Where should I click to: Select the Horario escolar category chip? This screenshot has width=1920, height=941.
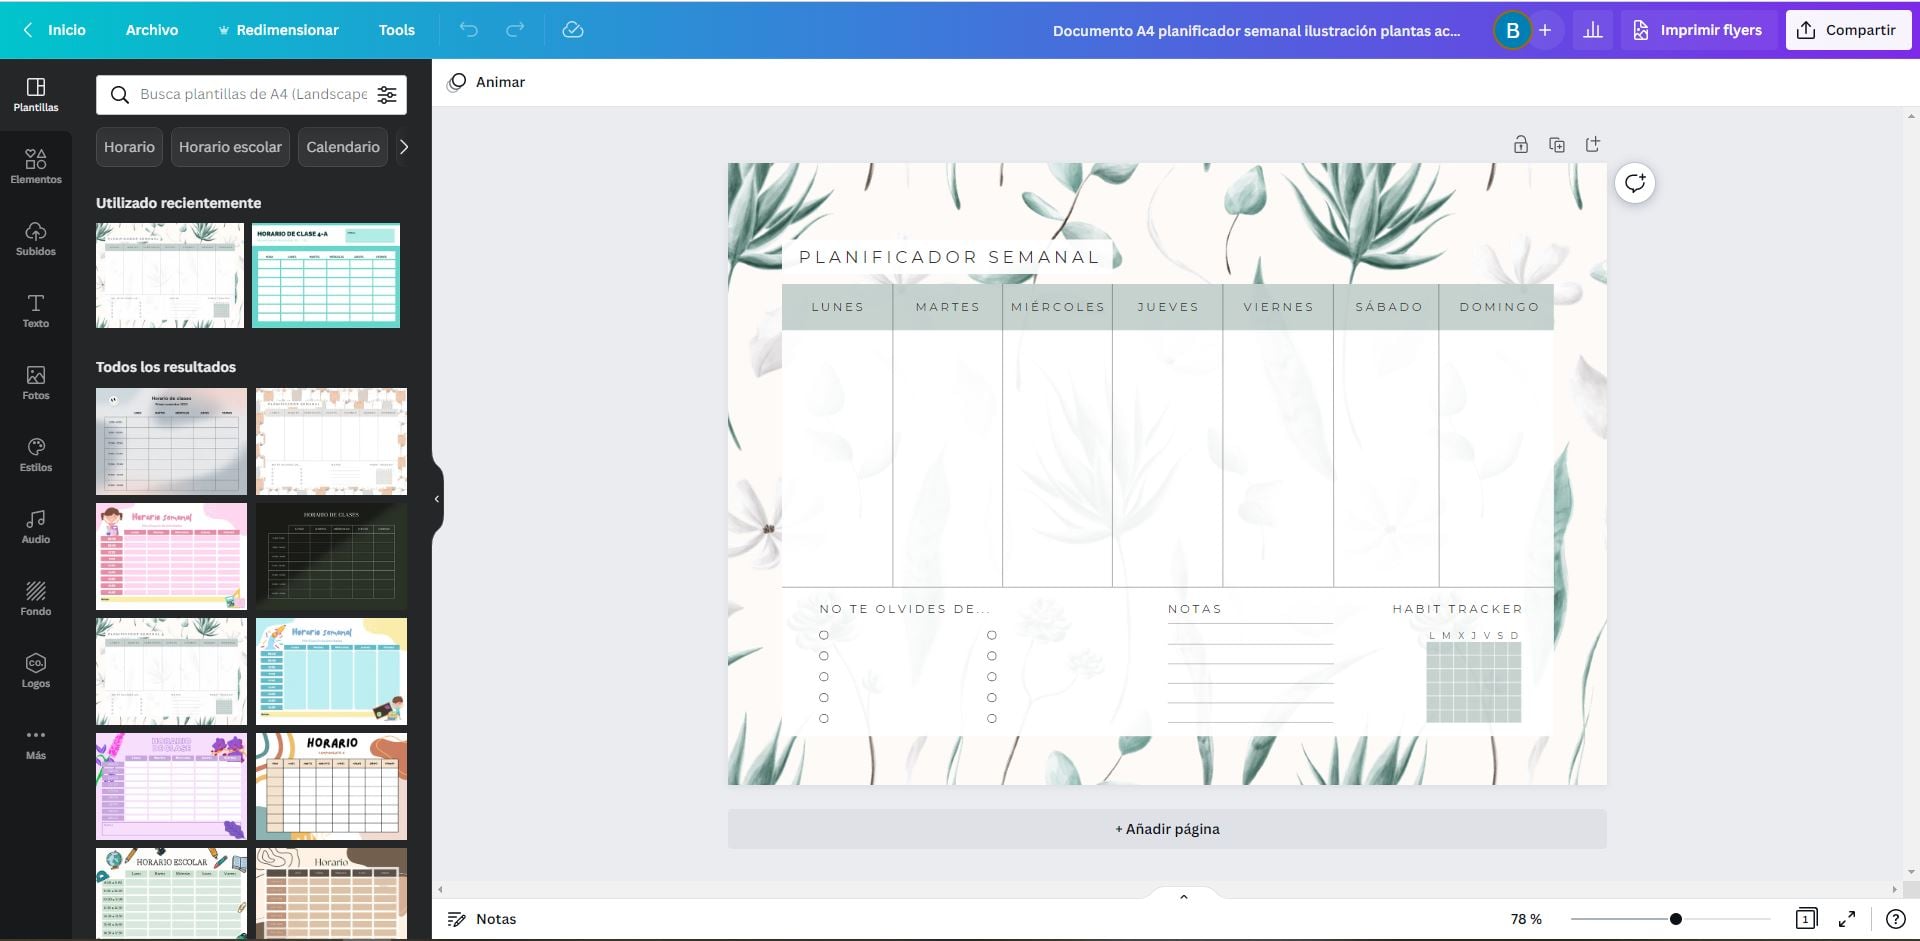tap(230, 147)
